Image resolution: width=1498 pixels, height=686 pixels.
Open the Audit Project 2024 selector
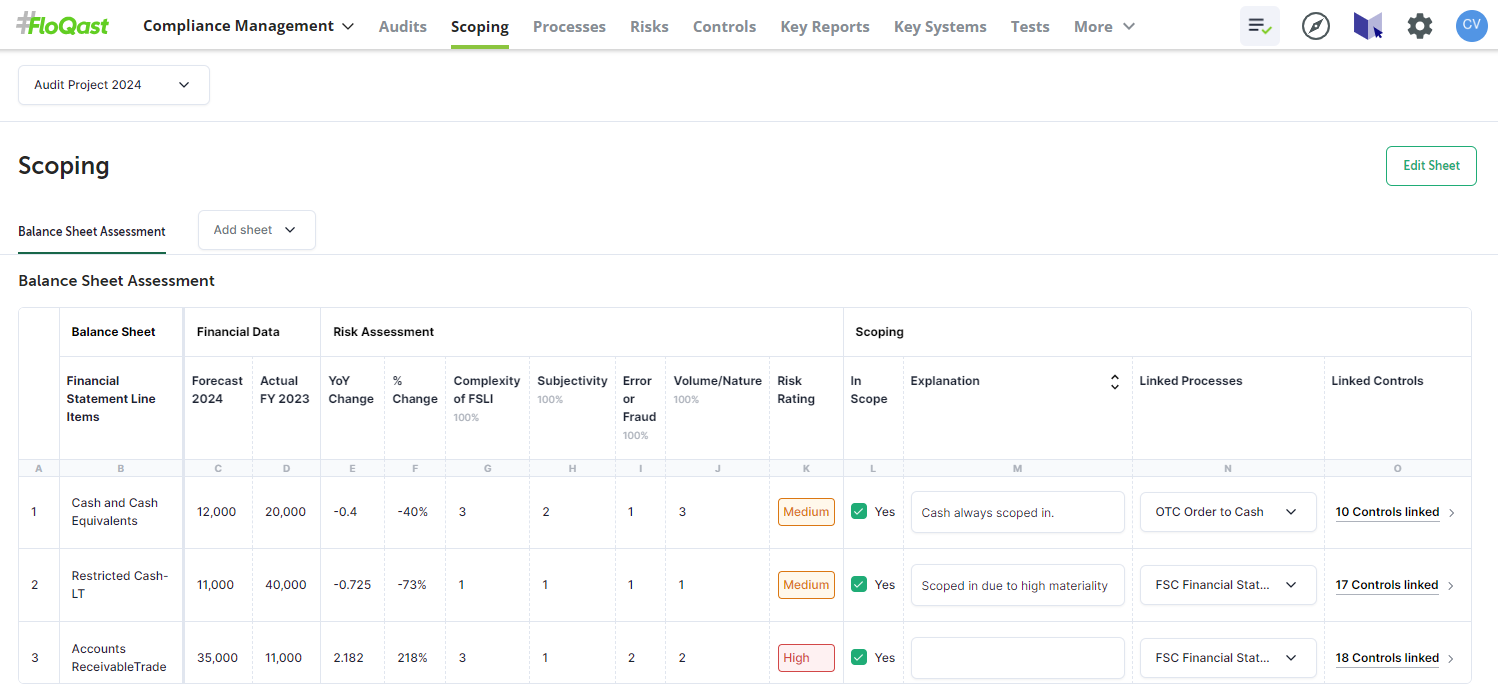(x=114, y=85)
